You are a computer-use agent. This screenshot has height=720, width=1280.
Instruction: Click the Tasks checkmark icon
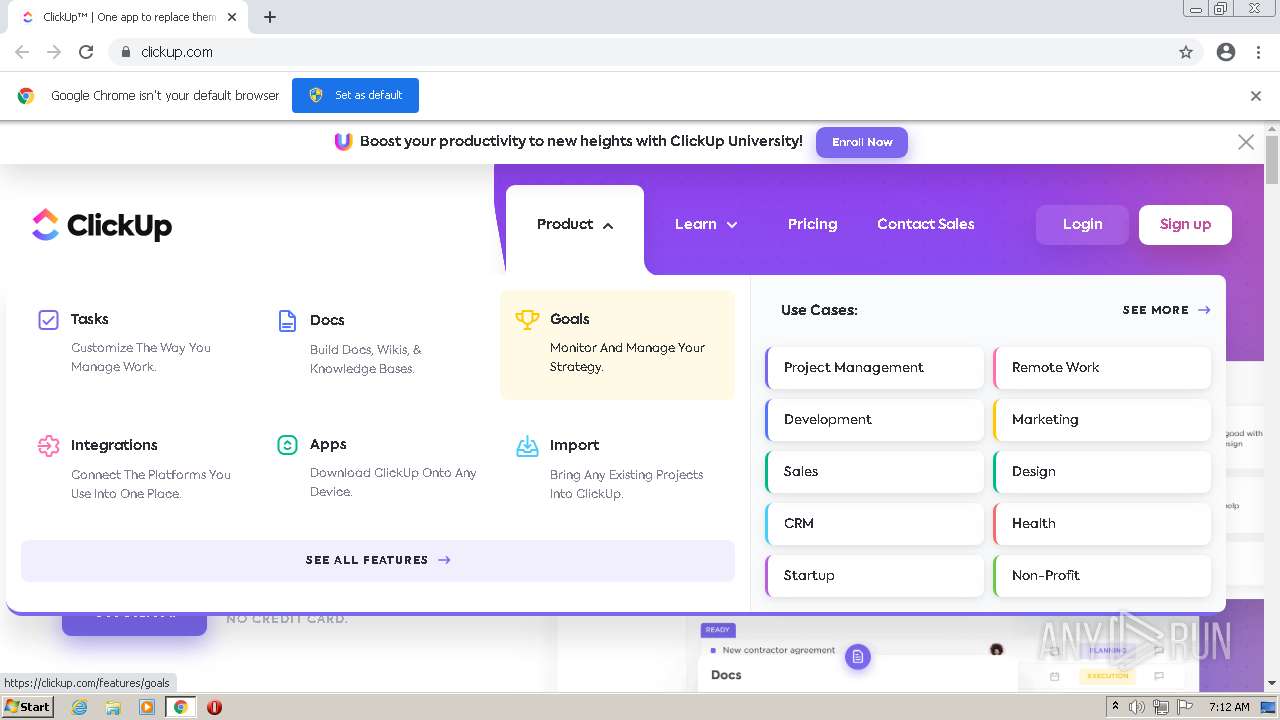(x=48, y=320)
